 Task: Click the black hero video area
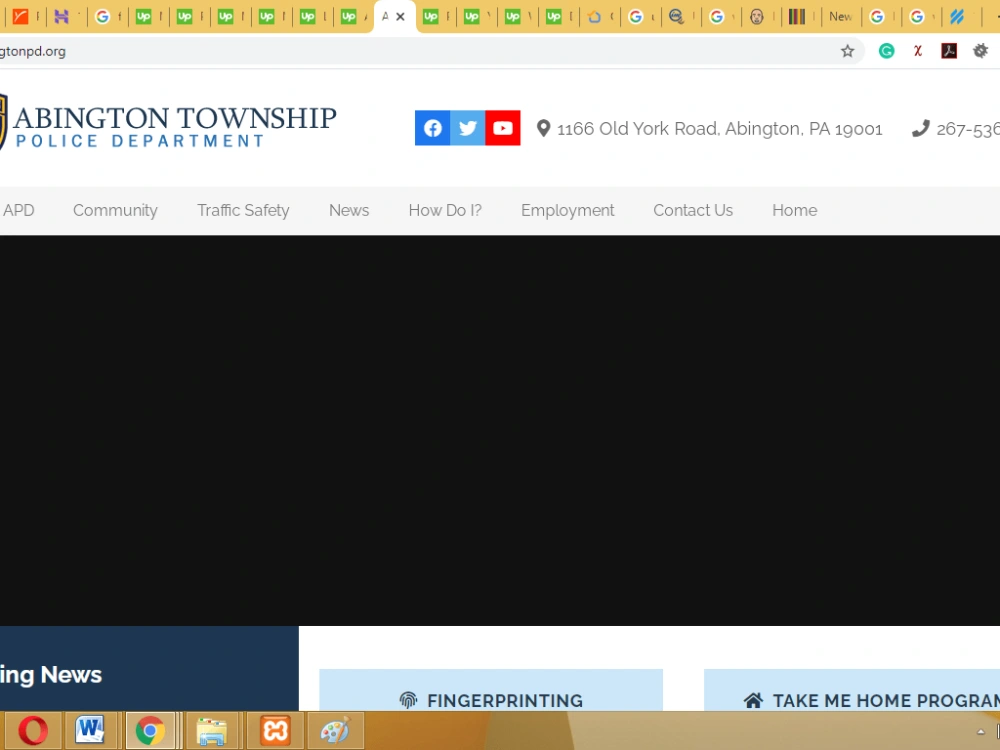(x=500, y=430)
